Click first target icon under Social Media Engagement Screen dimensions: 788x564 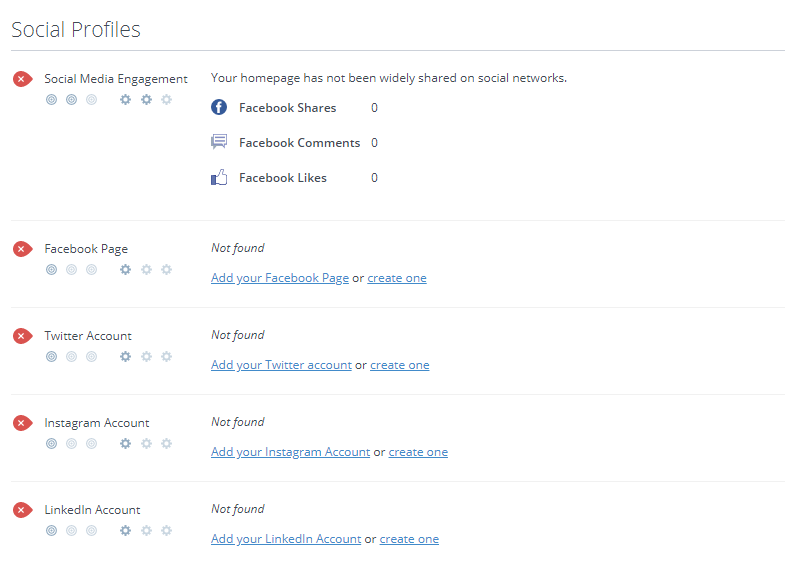click(x=51, y=99)
